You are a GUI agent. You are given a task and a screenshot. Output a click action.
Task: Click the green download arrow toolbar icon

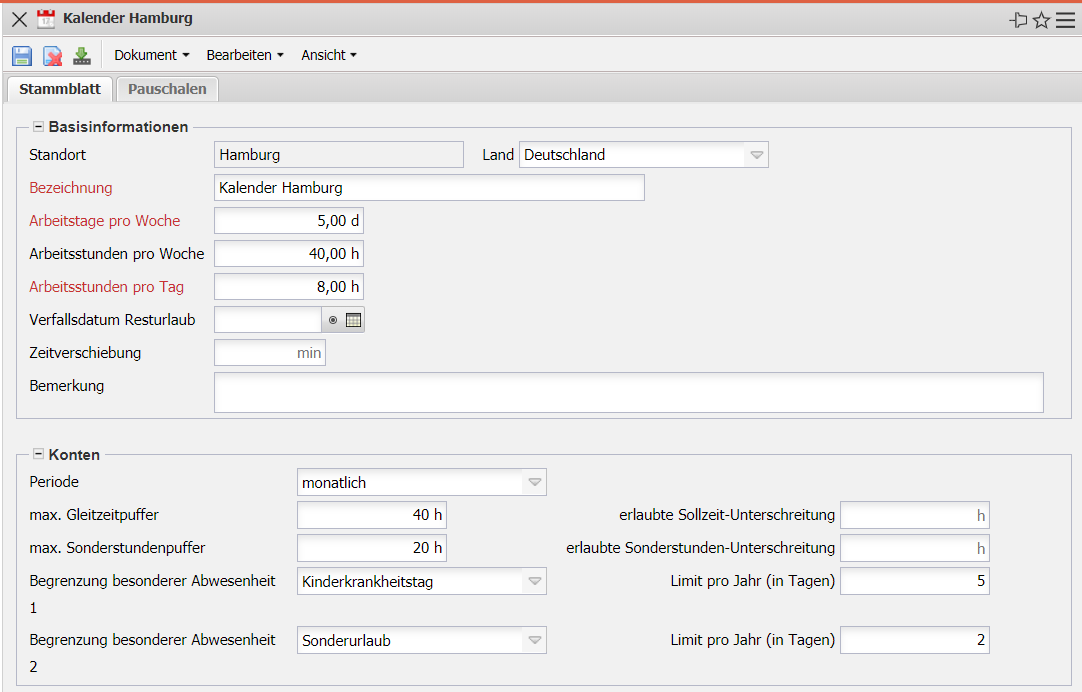click(82, 56)
